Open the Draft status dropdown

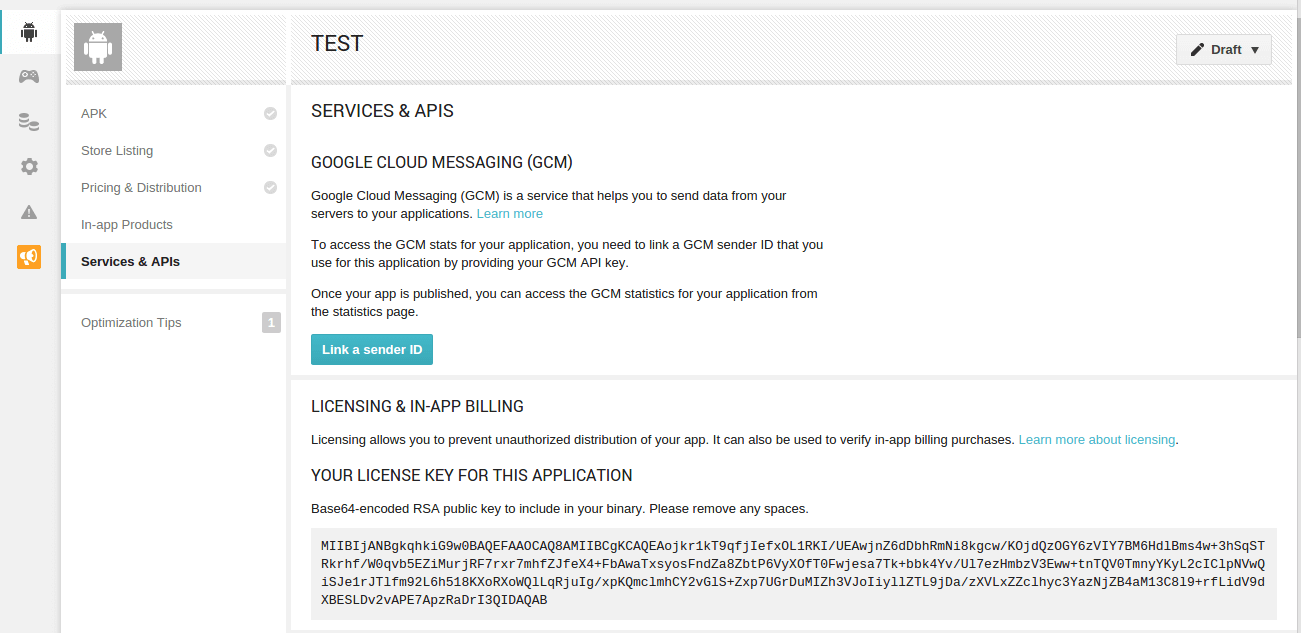pos(1224,50)
